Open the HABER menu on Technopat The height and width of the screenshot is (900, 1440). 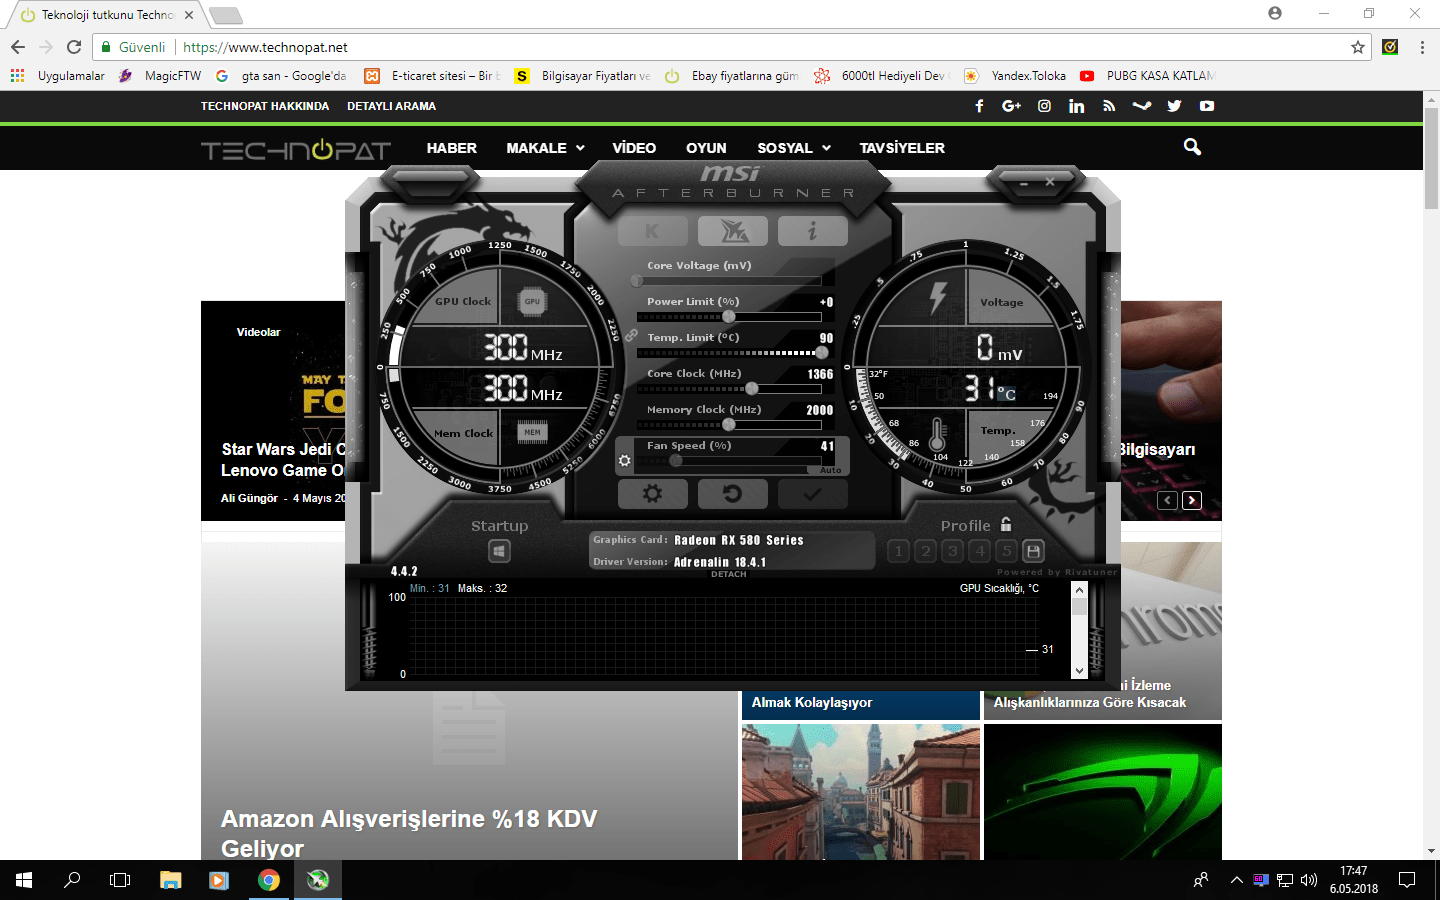452,148
